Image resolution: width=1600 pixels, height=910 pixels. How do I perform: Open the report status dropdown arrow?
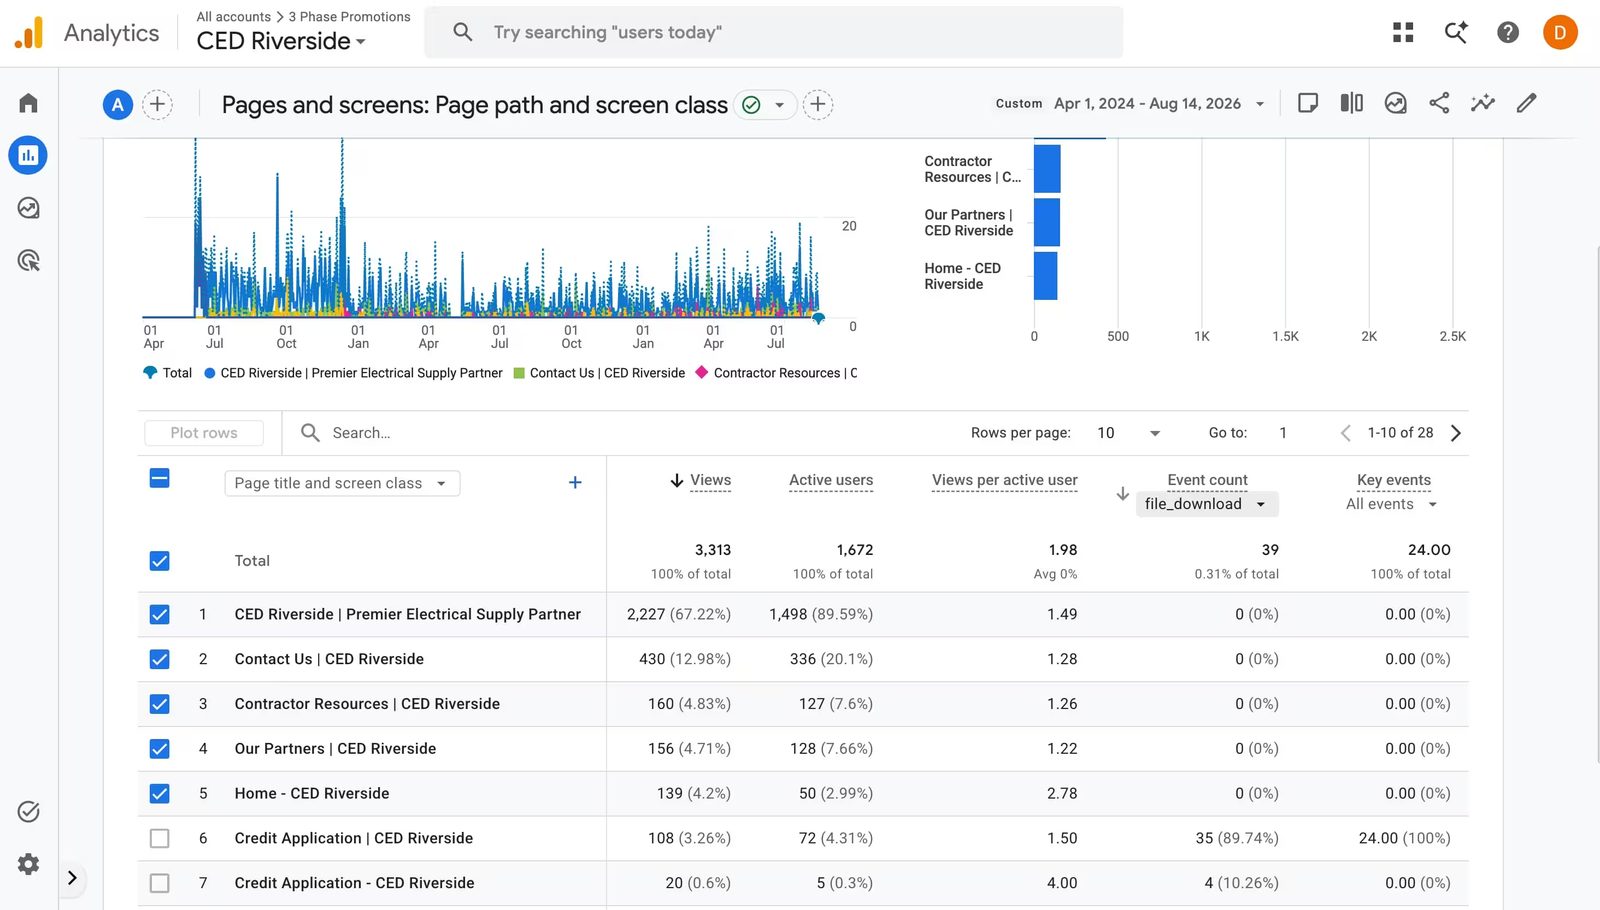click(x=779, y=104)
